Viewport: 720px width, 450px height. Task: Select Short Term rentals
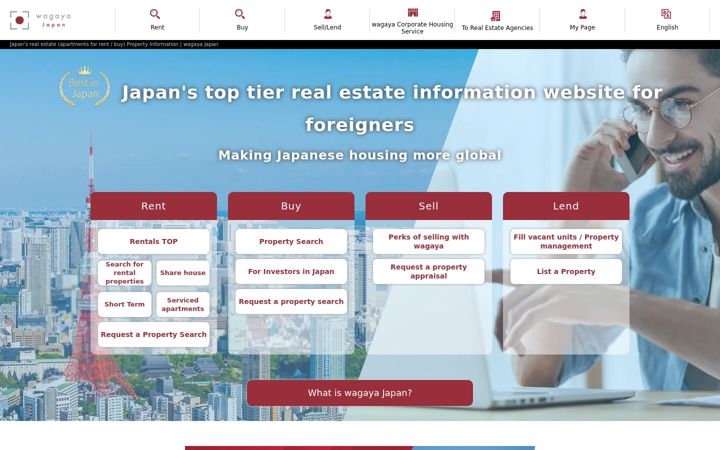pos(124,304)
